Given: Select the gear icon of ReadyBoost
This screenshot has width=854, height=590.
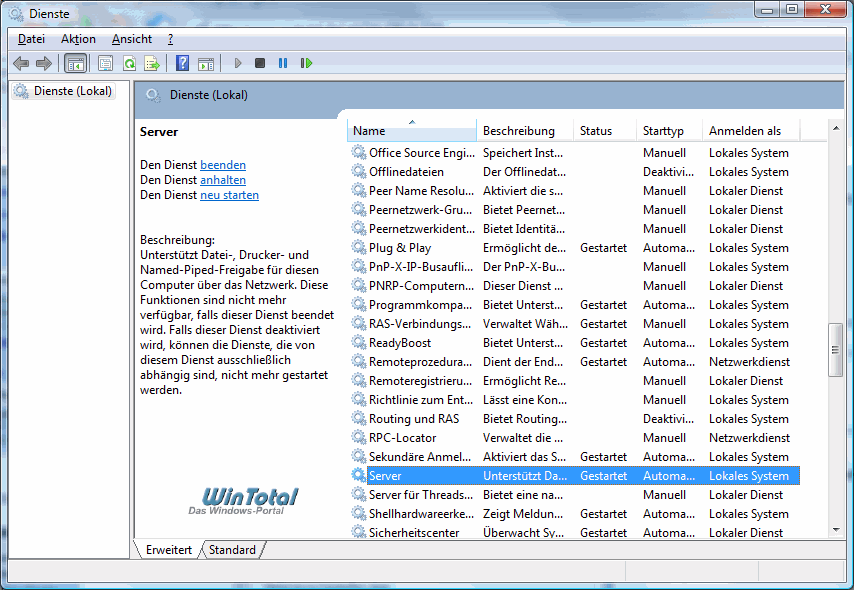Looking at the screenshot, I should click(358, 342).
